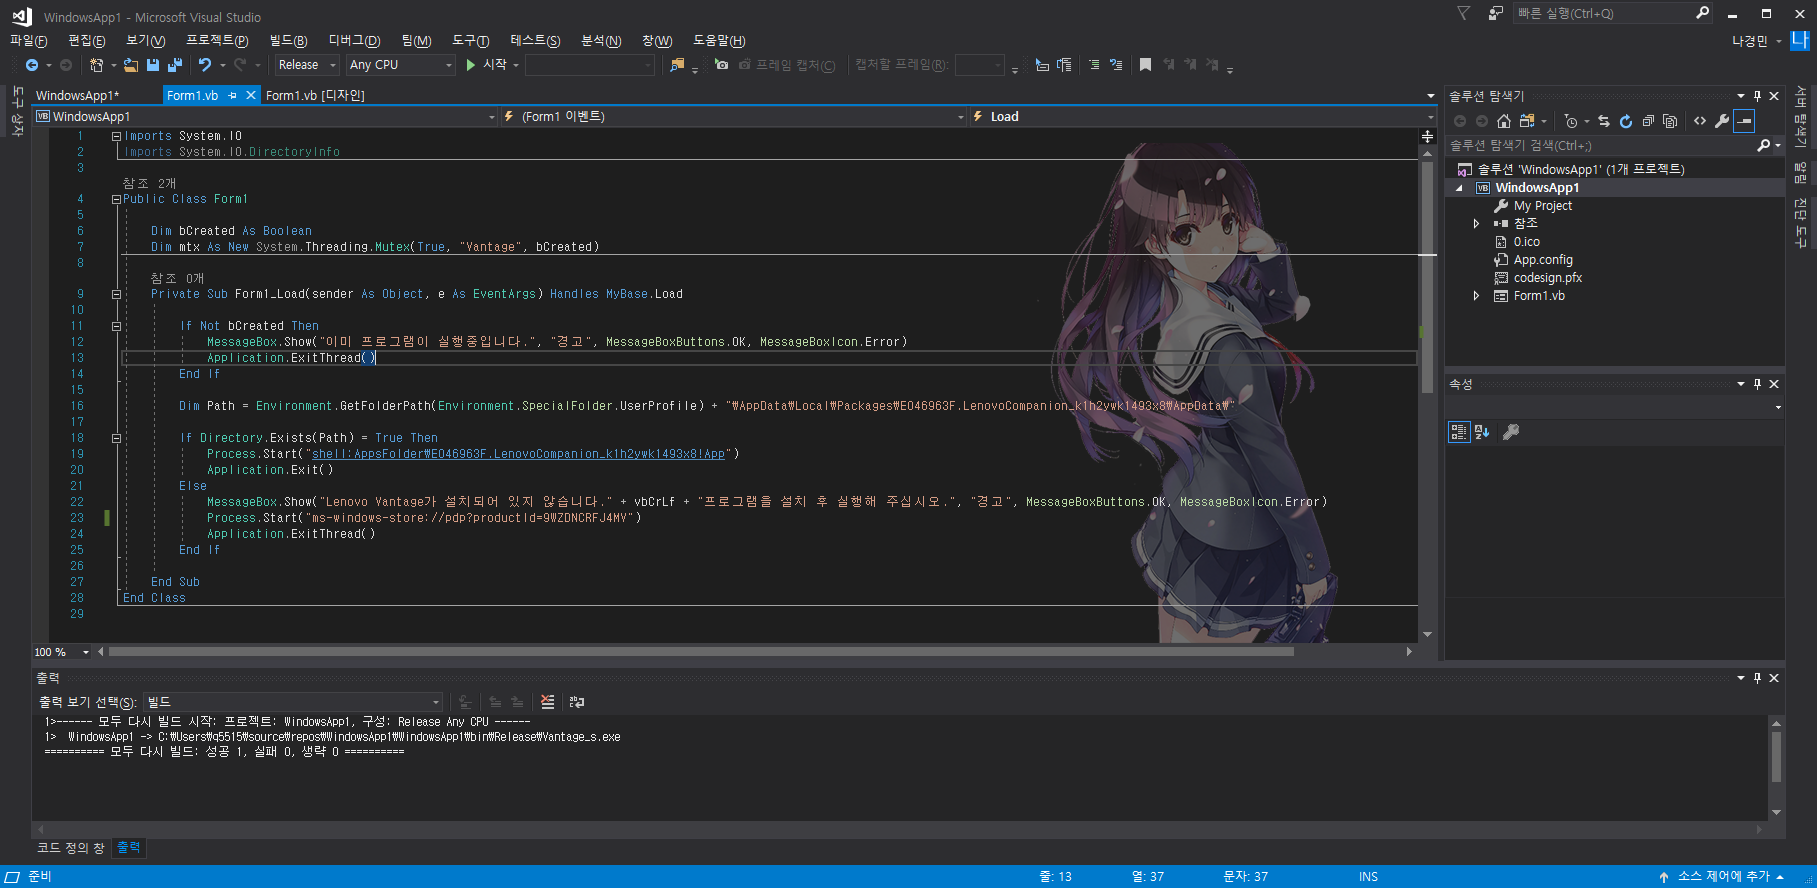Click the pending changes filter clock icon
The image size is (1817, 888).
[x=1571, y=121]
